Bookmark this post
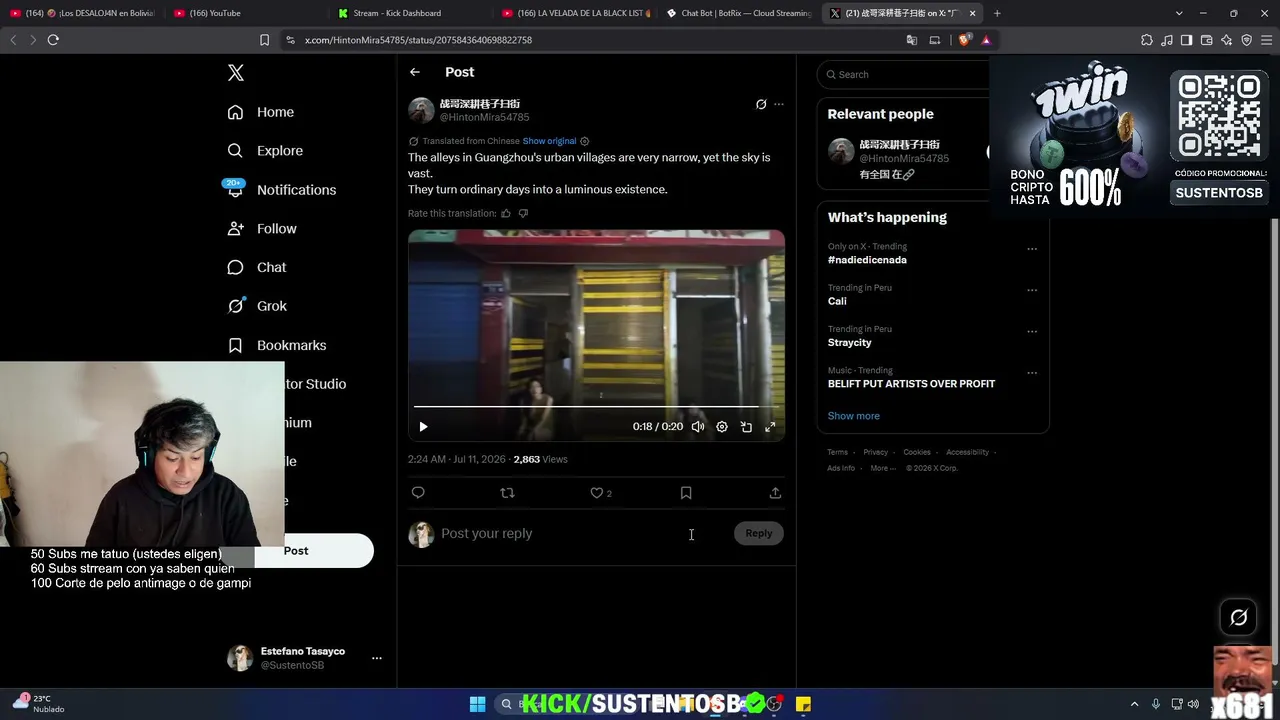Viewport: 1280px width, 720px height. click(x=686, y=493)
